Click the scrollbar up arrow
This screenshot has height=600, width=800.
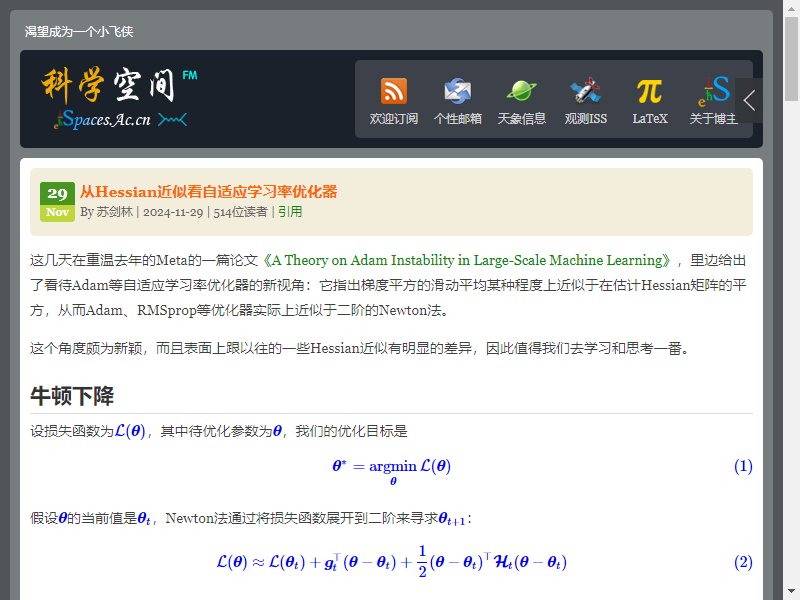[791, 7]
